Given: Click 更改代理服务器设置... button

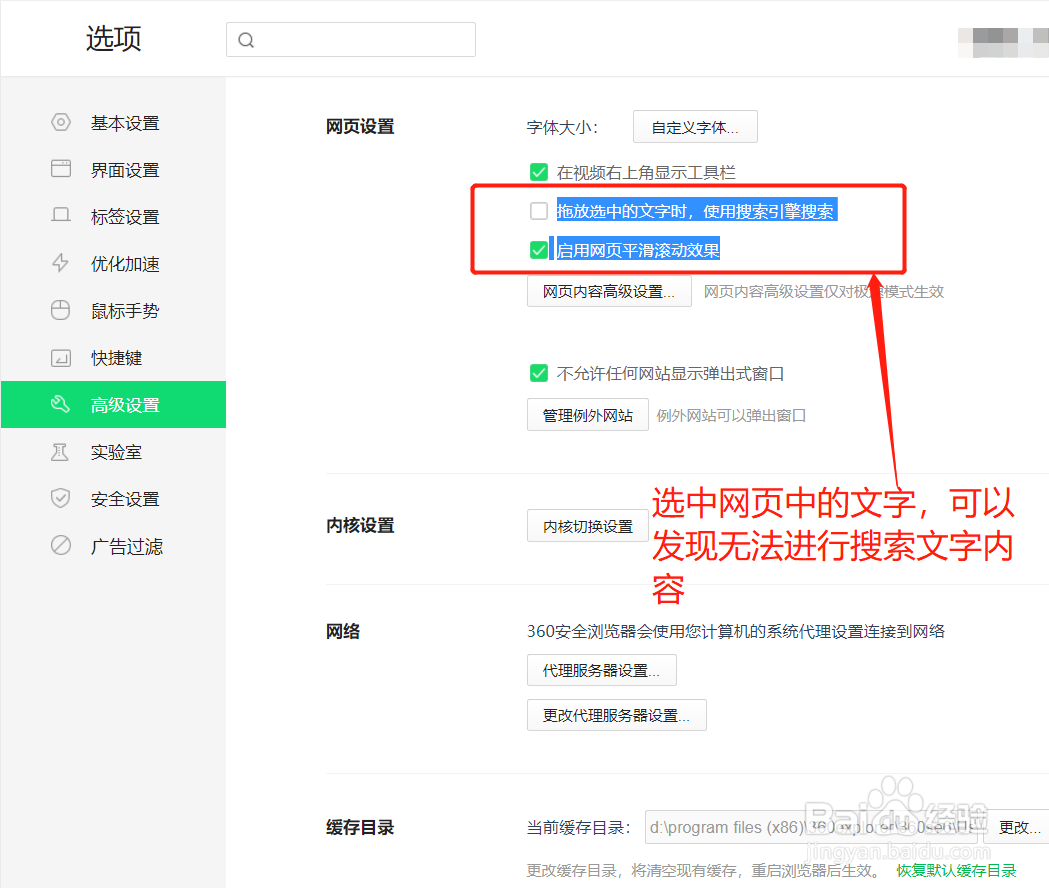Looking at the screenshot, I should coord(616,715).
